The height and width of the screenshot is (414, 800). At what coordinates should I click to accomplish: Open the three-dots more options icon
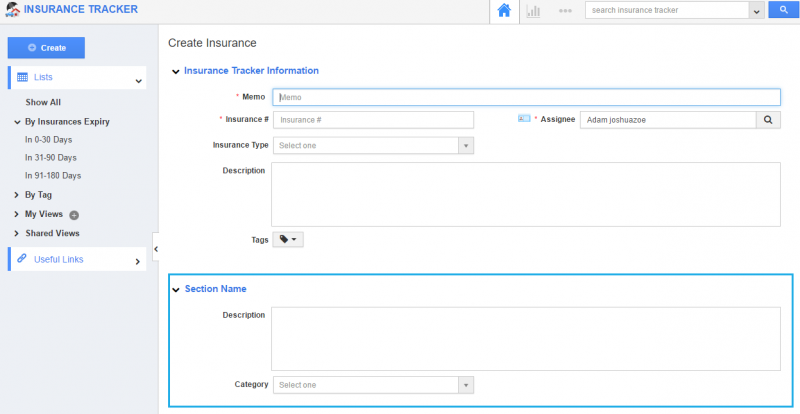[565, 11]
